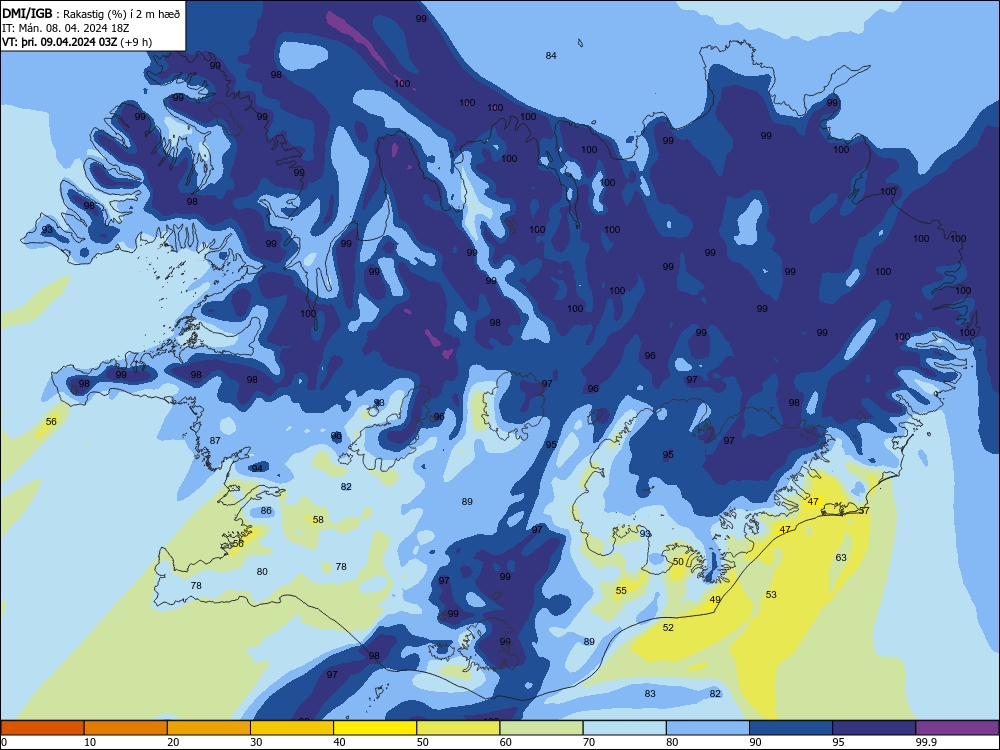Click the humidity value '80' on the map
Screen dimensions: 1000x750
click(x=262, y=572)
